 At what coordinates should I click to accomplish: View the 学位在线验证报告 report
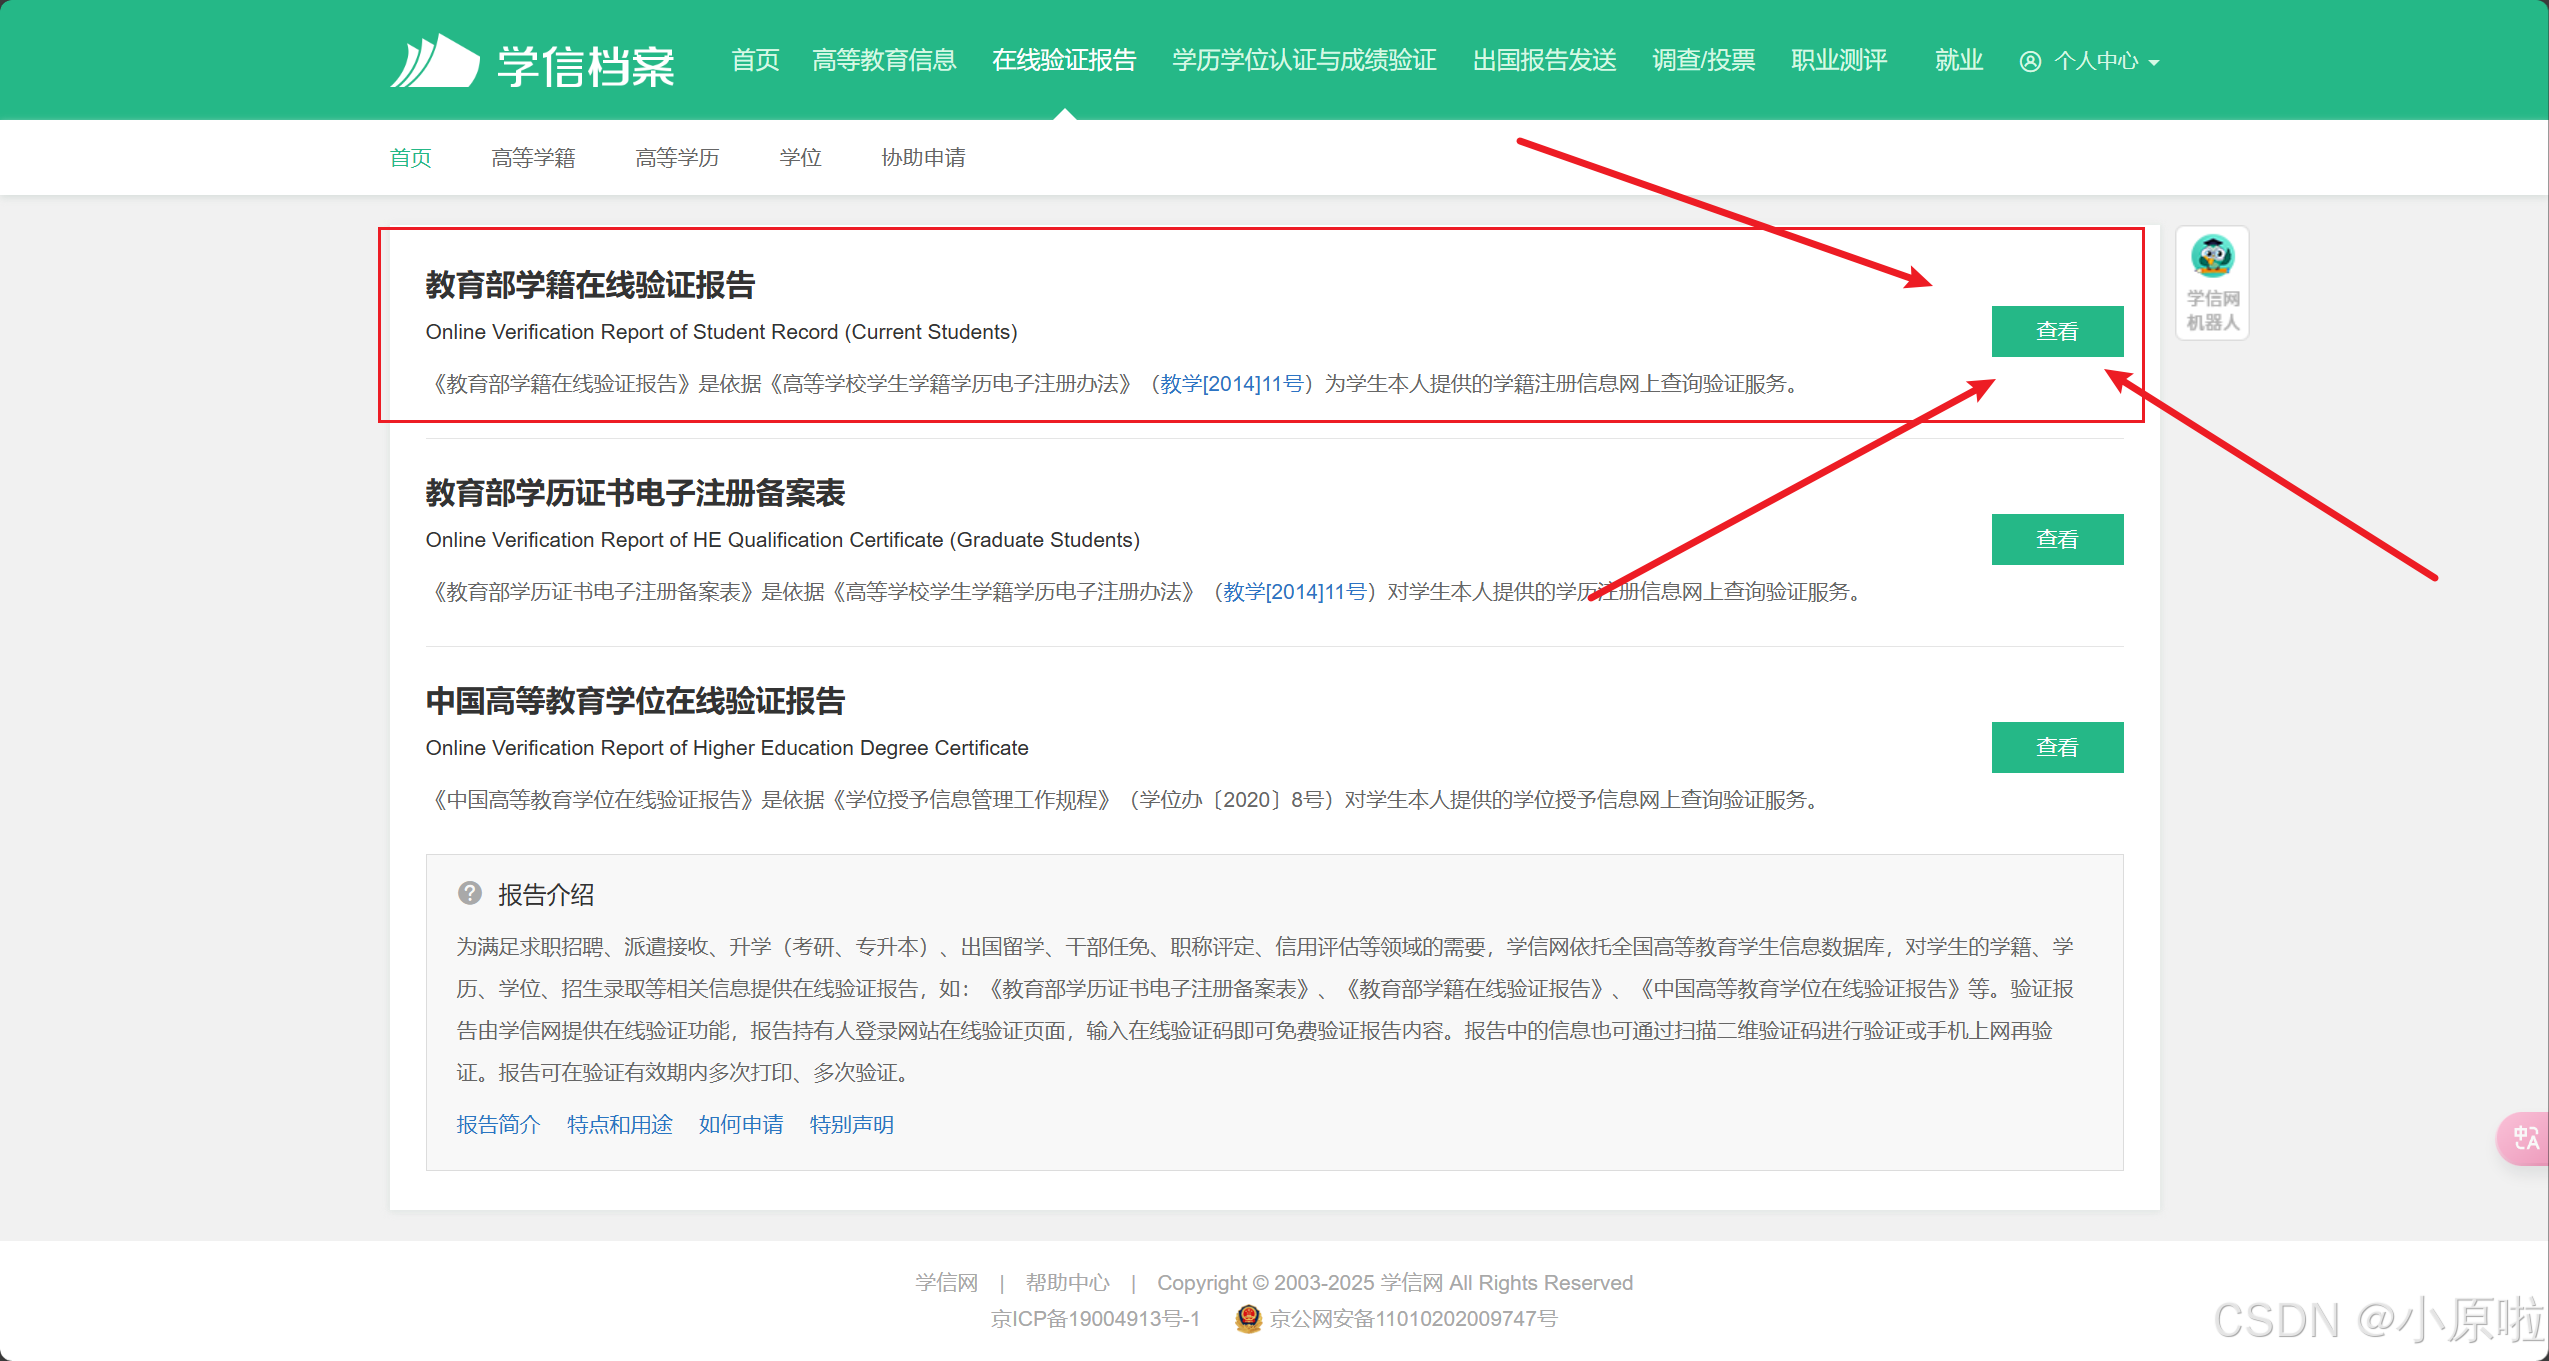2057,747
